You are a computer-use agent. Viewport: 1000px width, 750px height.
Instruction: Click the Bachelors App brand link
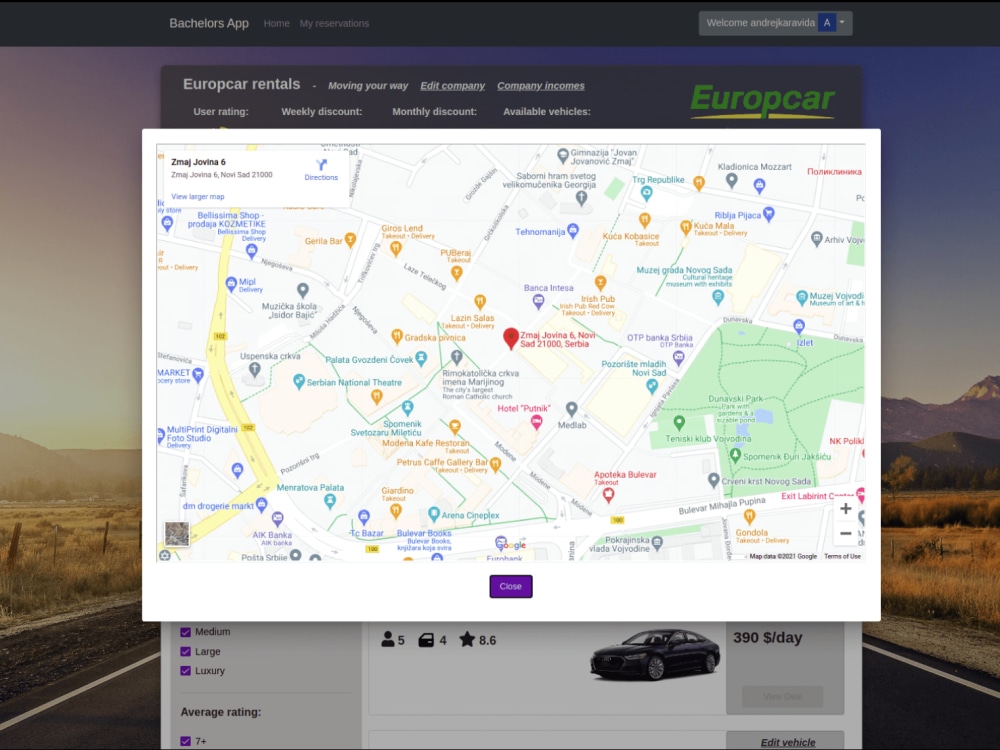[x=209, y=23]
